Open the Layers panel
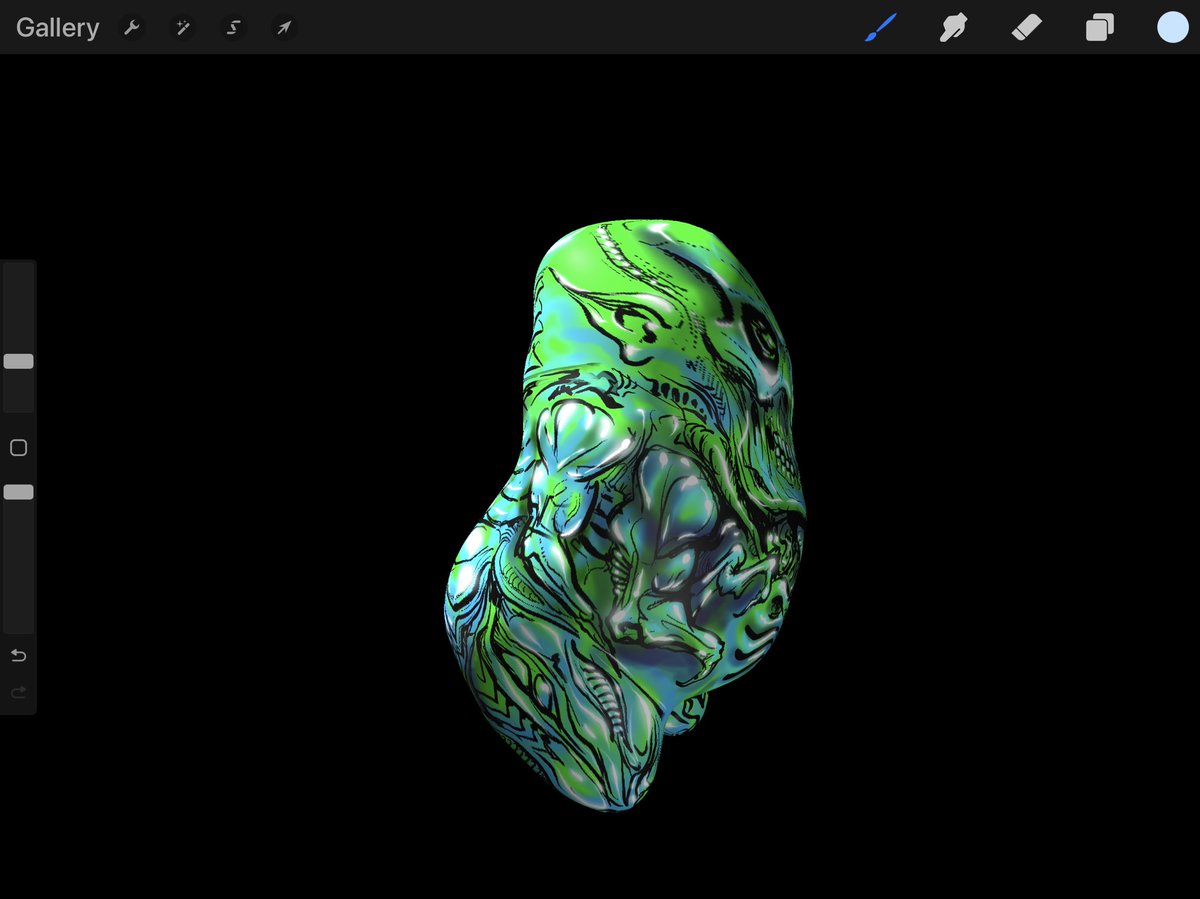The height and width of the screenshot is (899, 1200). tap(1099, 27)
